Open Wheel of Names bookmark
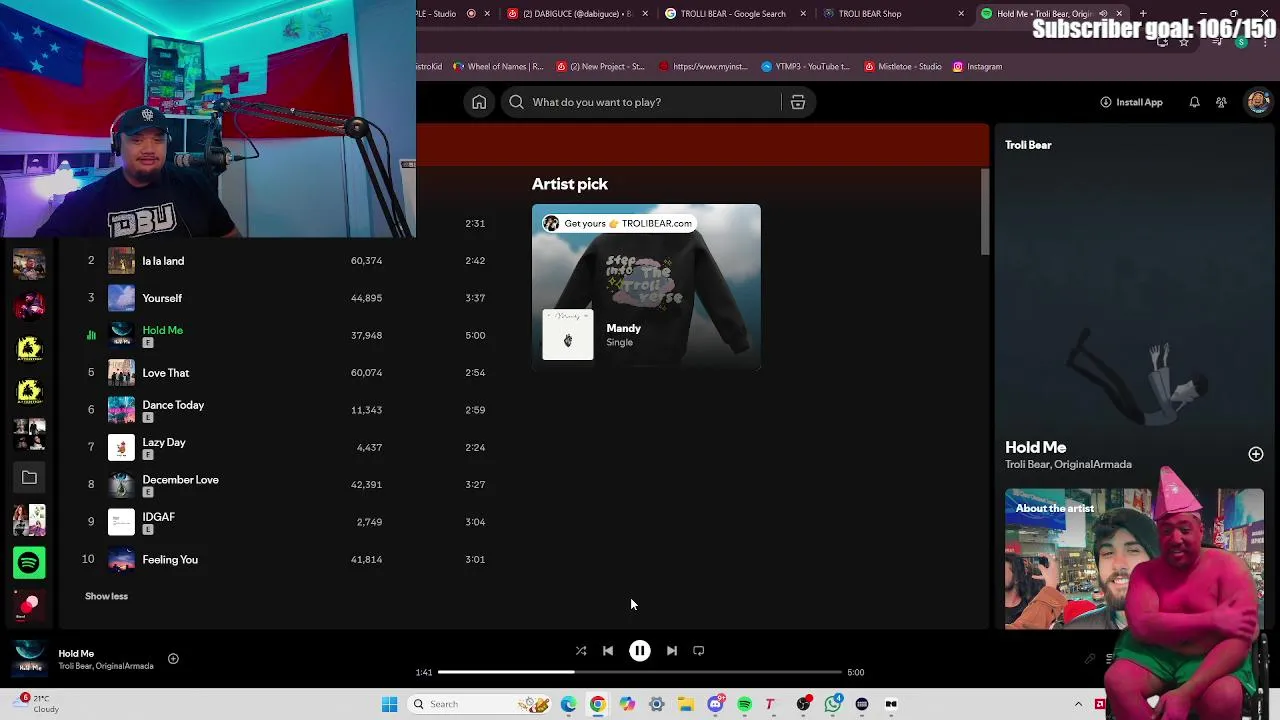The width and height of the screenshot is (1280, 720). click(498, 67)
